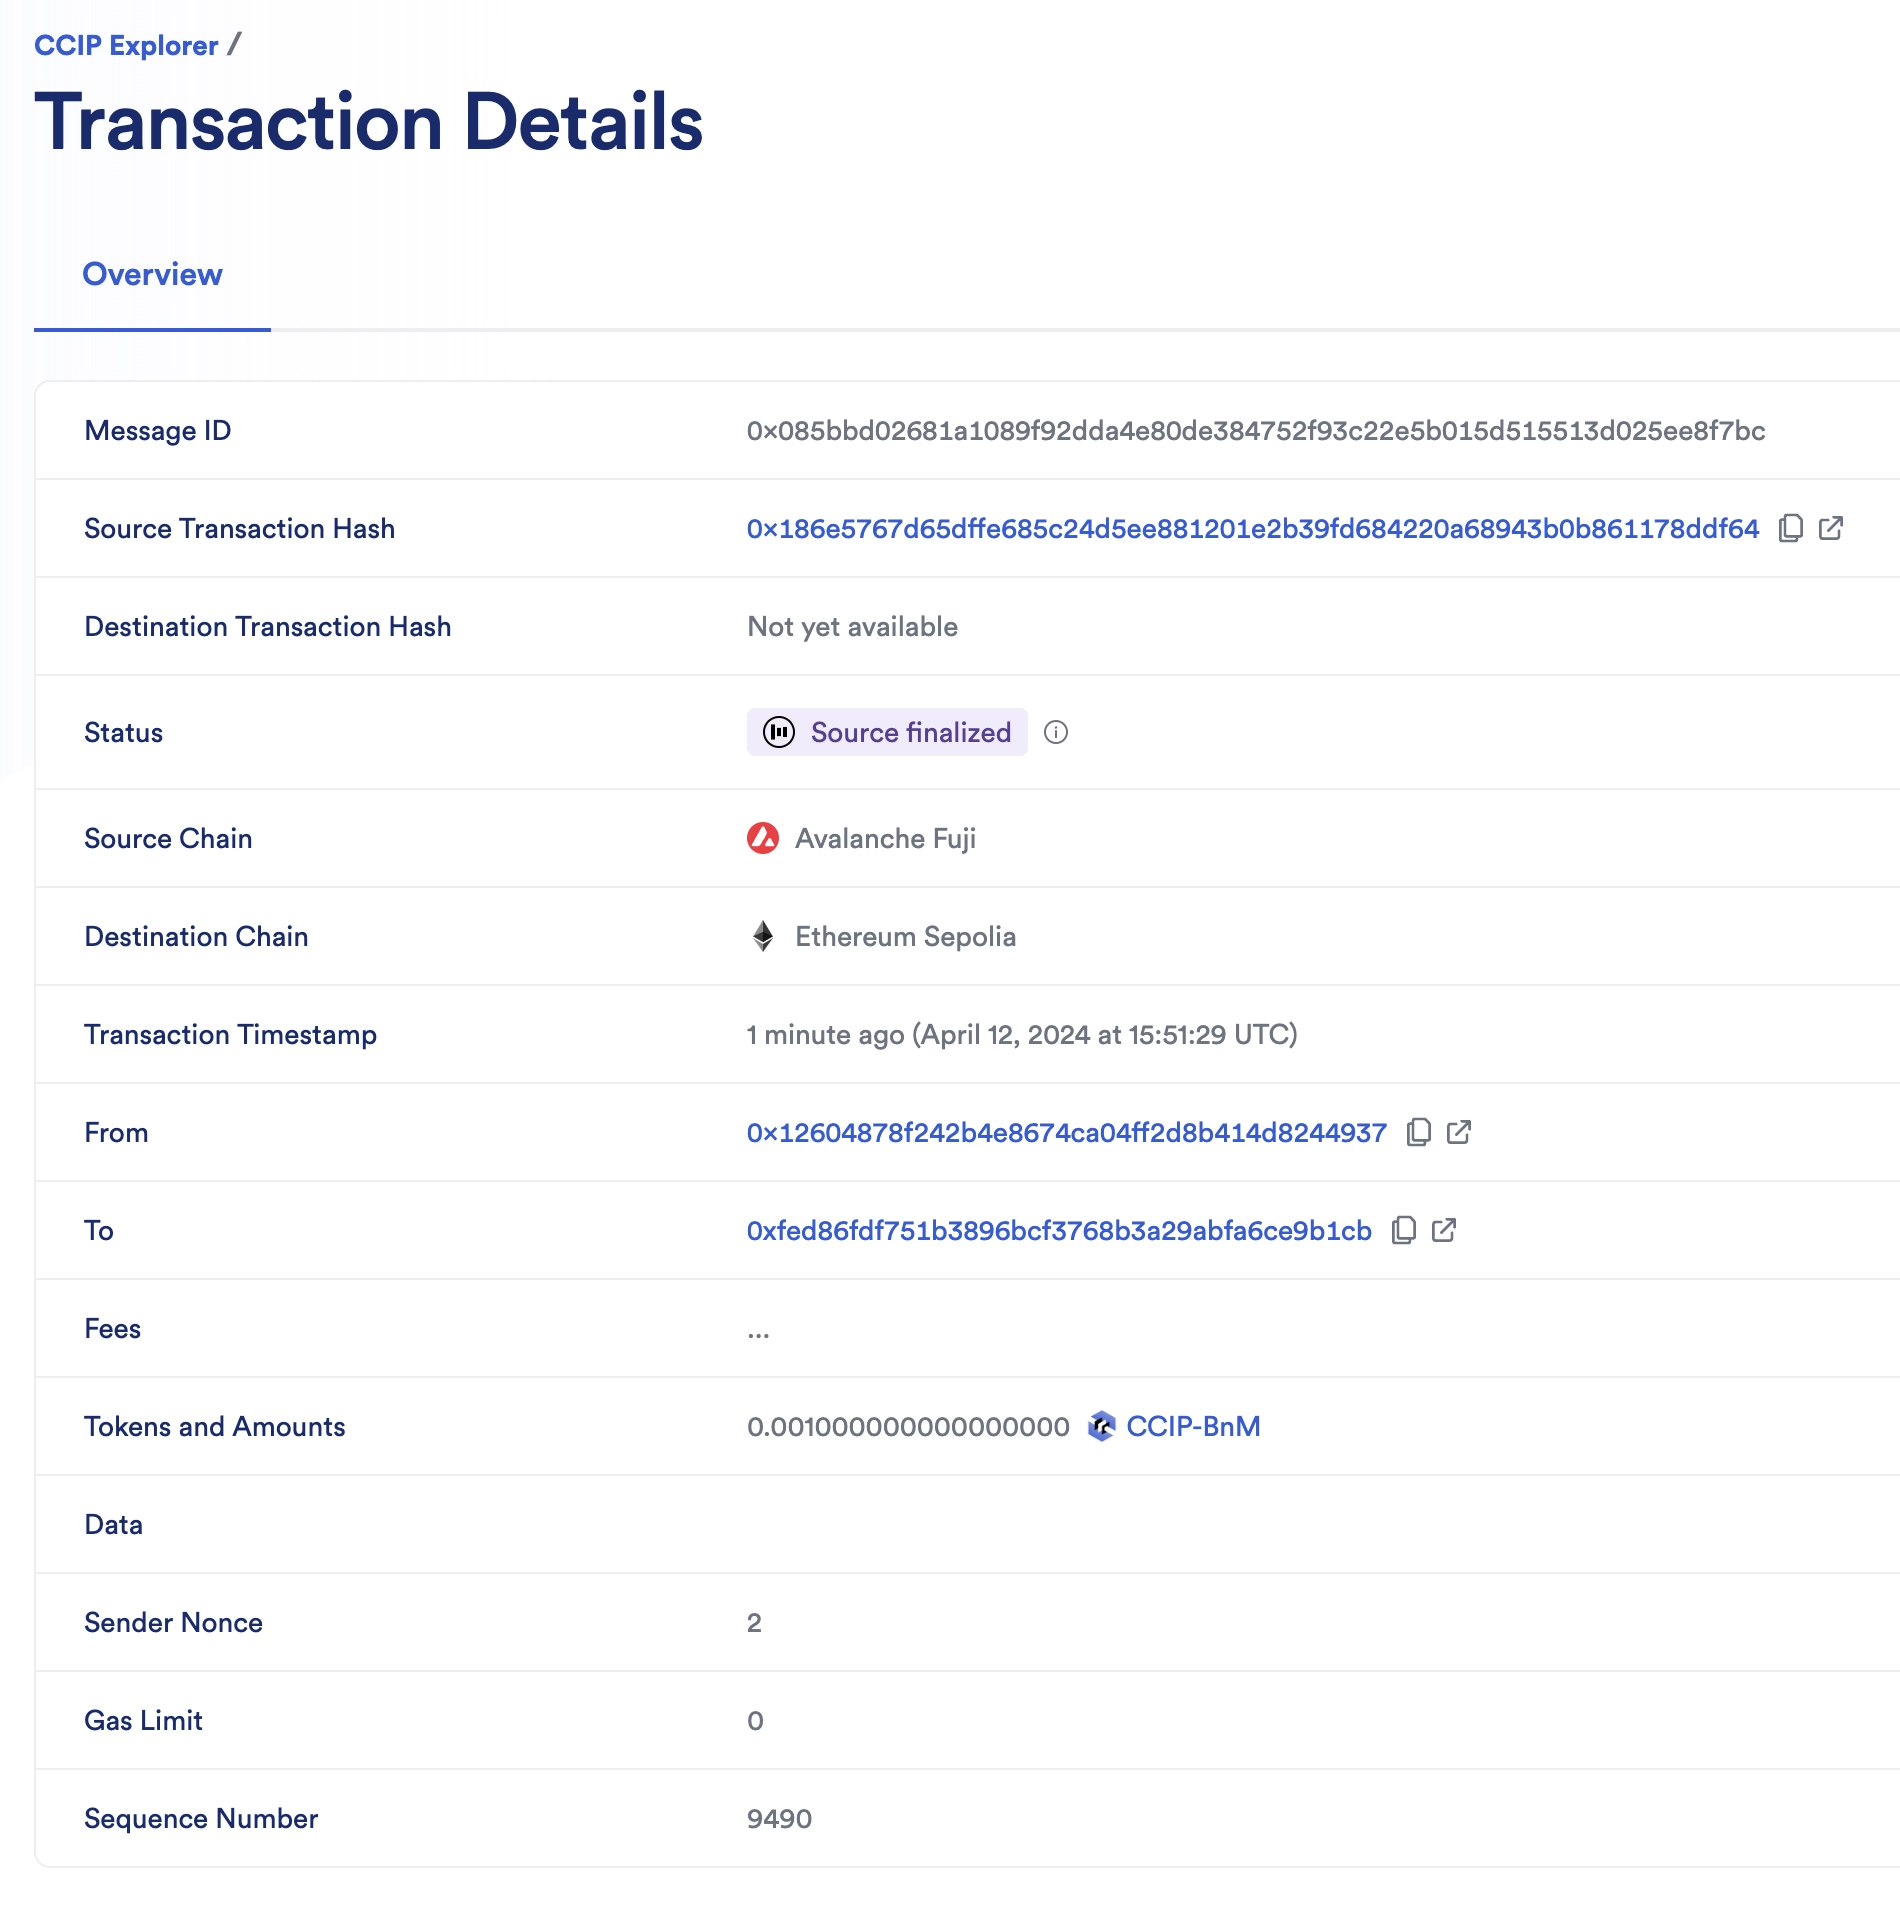Click the Ethereum Sepolia chain icon
Image resolution: width=1900 pixels, height=1912 pixels.
tap(762, 936)
